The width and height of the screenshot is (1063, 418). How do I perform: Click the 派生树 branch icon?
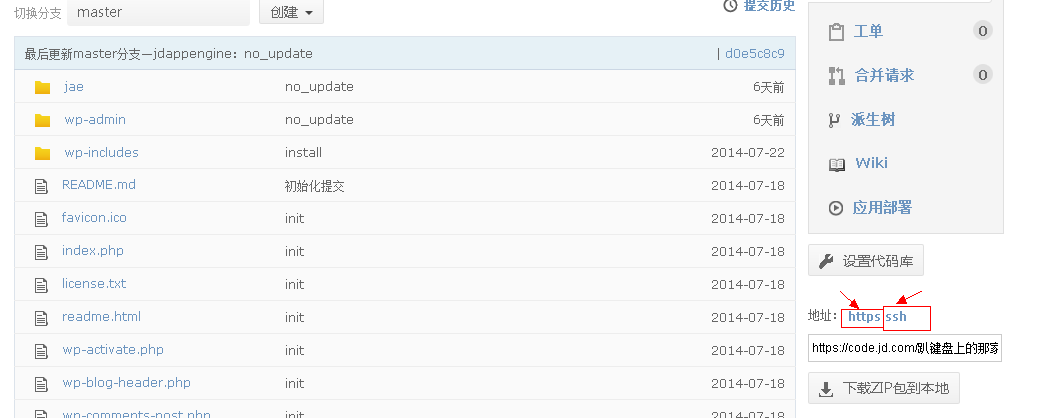pos(835,120)
